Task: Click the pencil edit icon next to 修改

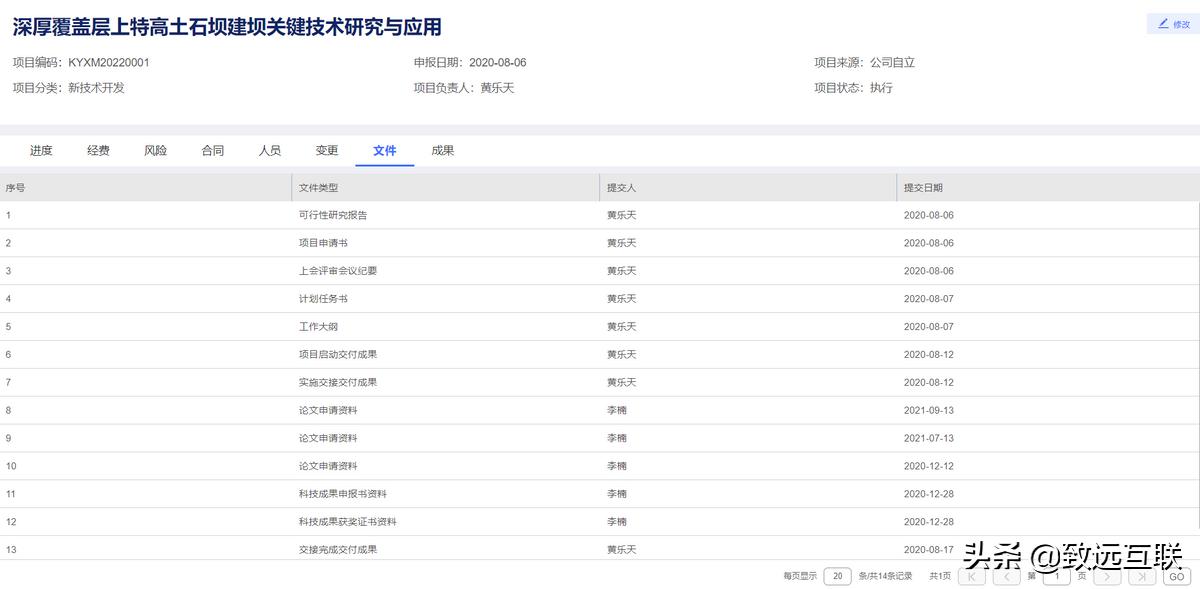Action: click(1160, 23)
